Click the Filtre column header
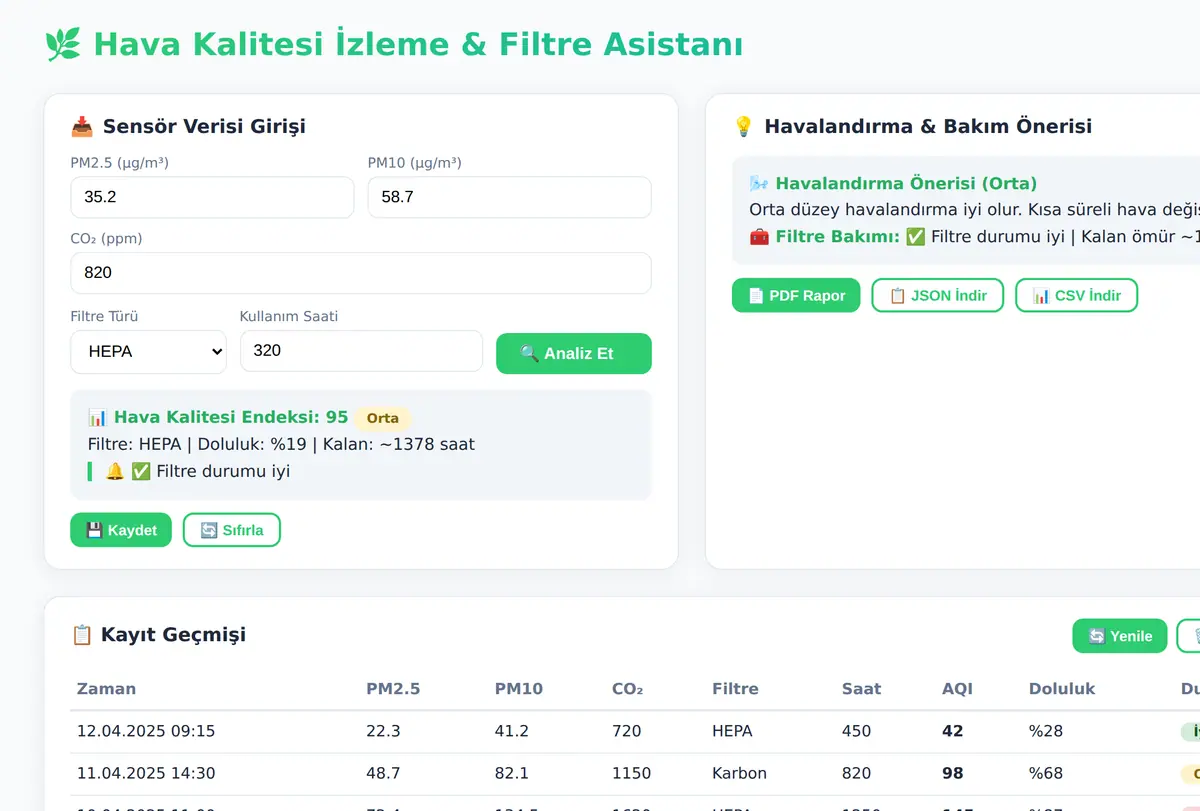 click(735, 689)
